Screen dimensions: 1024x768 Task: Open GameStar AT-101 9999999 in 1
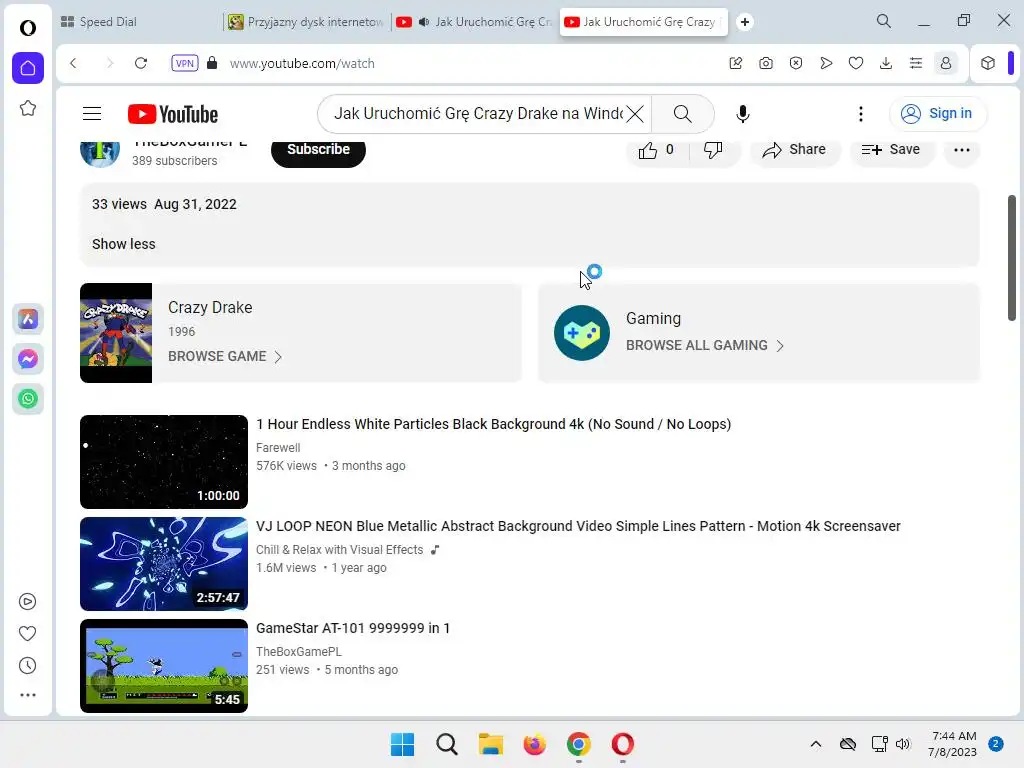(x=353, y=628)
